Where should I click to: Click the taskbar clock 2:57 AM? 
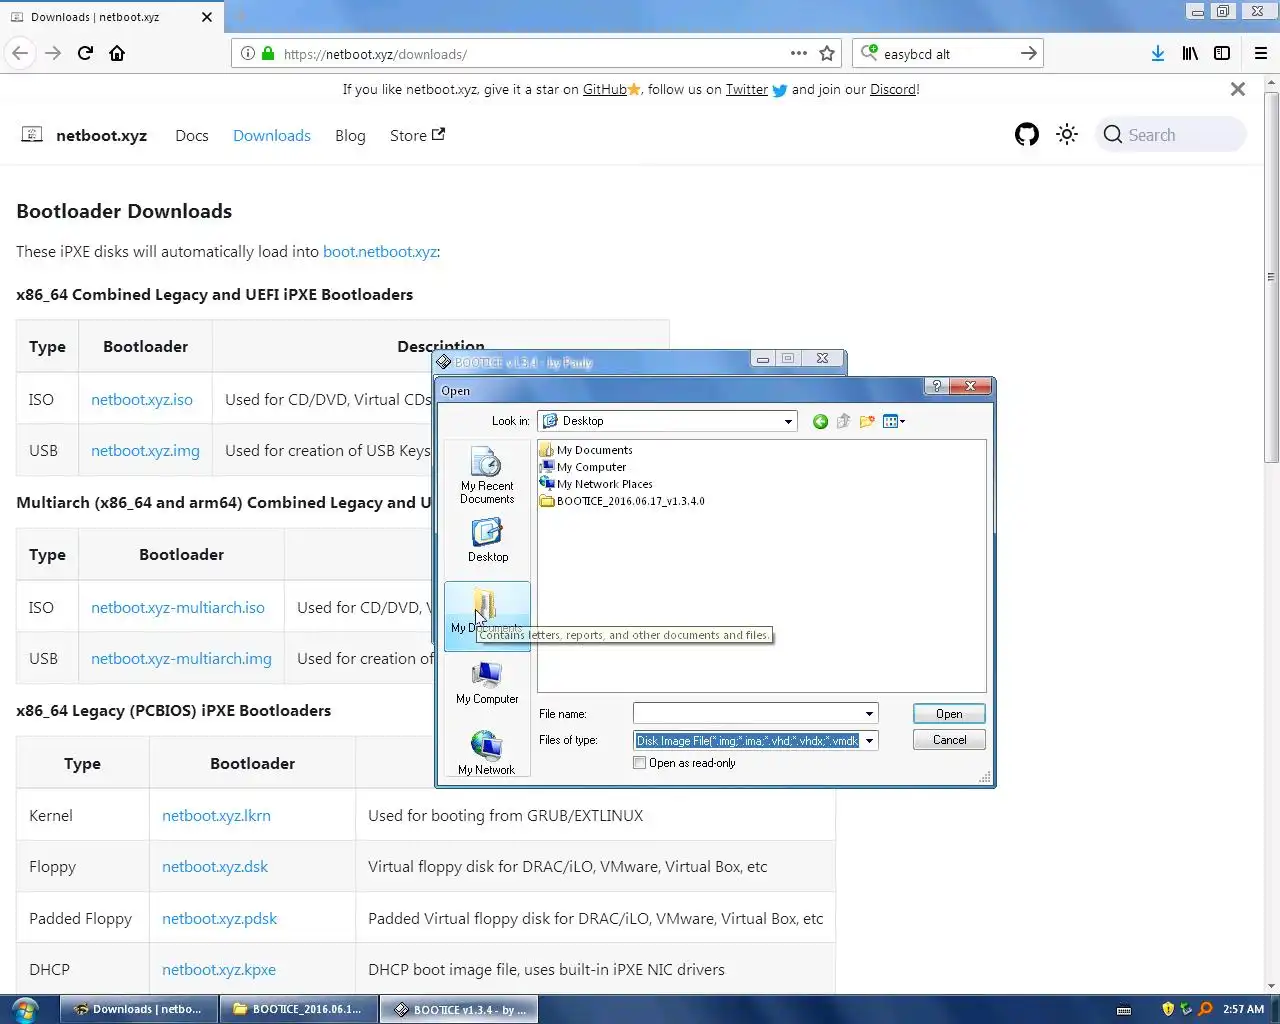[1243, 1009]
